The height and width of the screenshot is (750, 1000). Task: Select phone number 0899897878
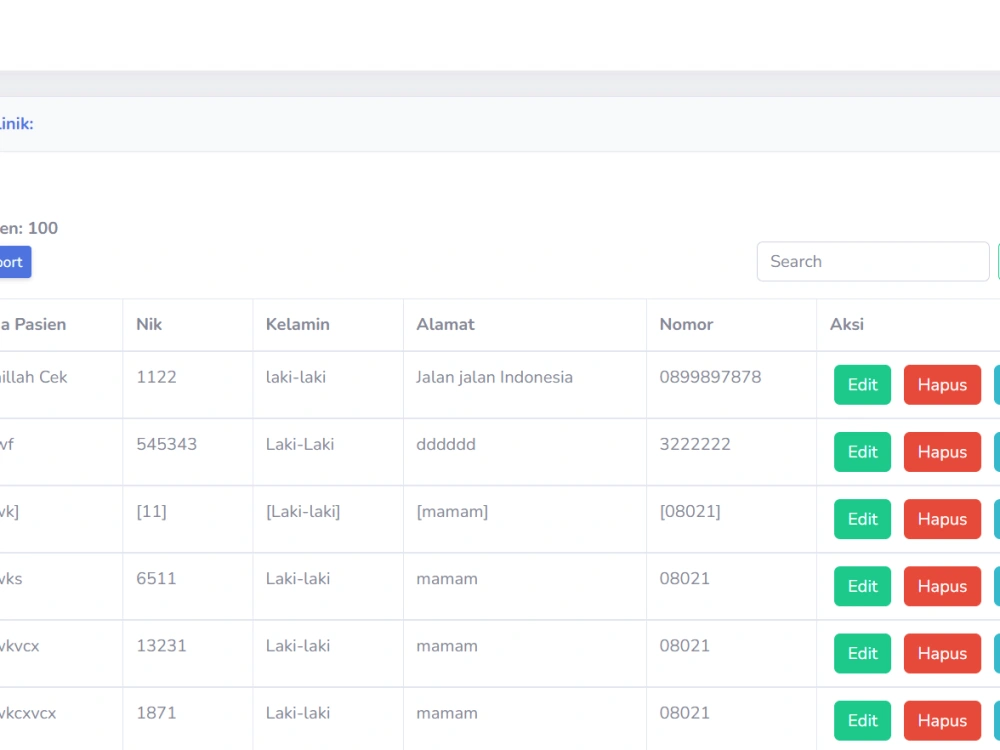click(x=710, y=377)
